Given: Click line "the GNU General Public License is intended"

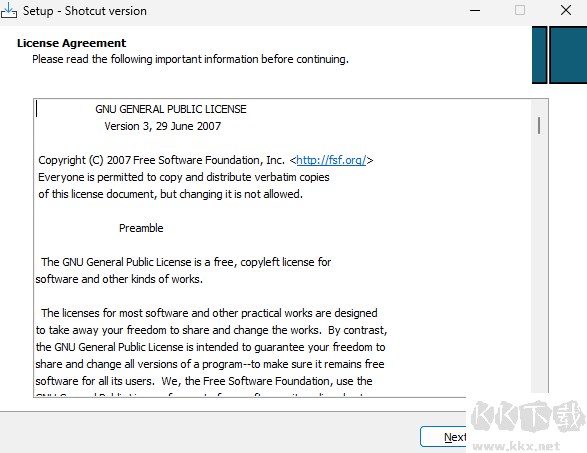Looking at the screenshot, I should click(210, 347).
